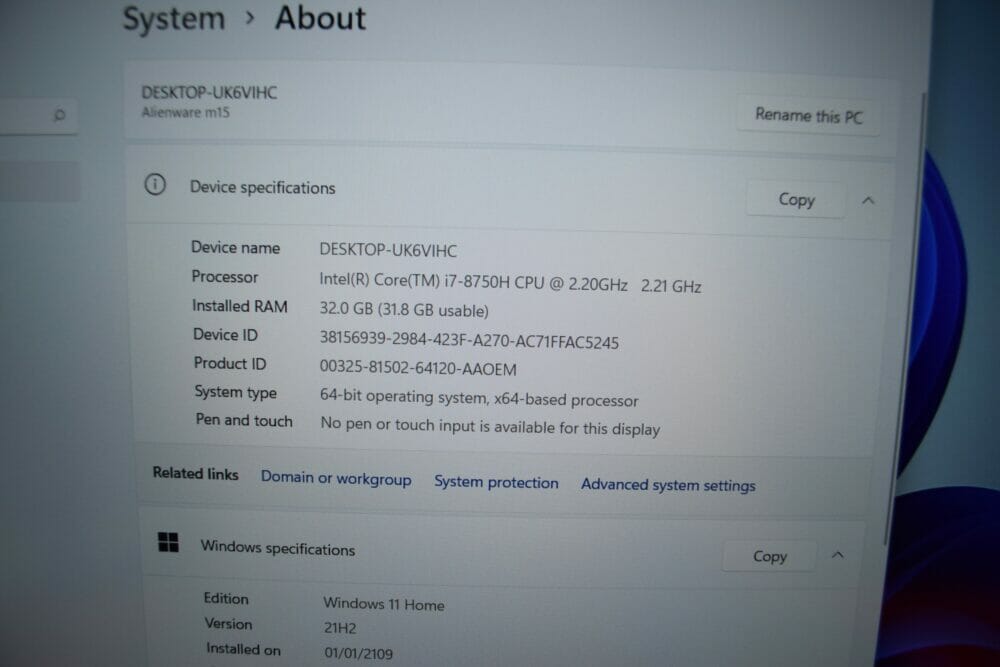Click the Pen and touch label
The image size is (1000, 667).
click(244, 420)
